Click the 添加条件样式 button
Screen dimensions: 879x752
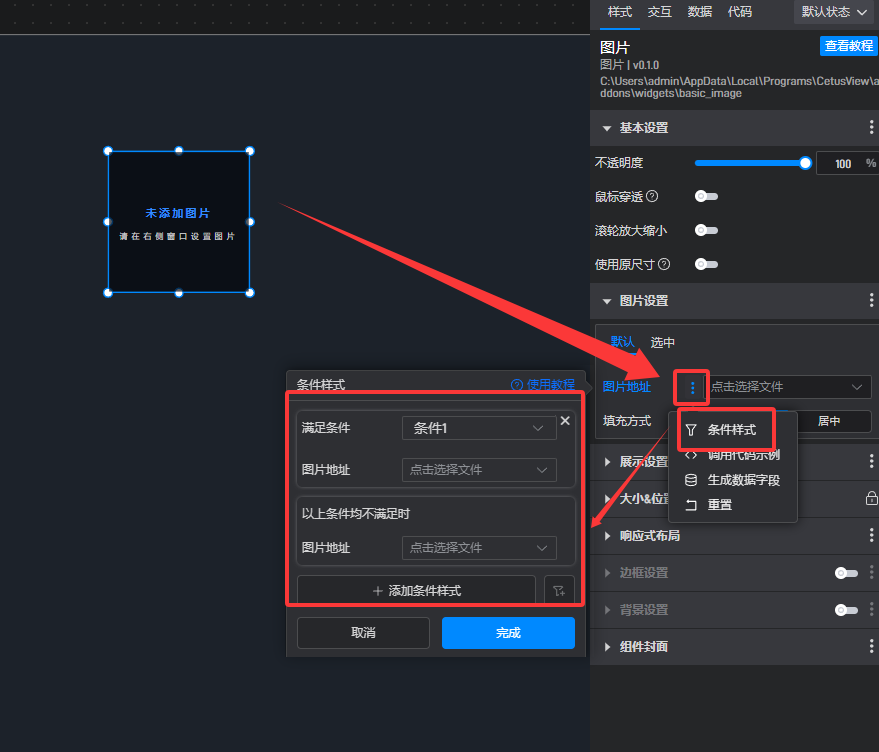pos(416,590)
